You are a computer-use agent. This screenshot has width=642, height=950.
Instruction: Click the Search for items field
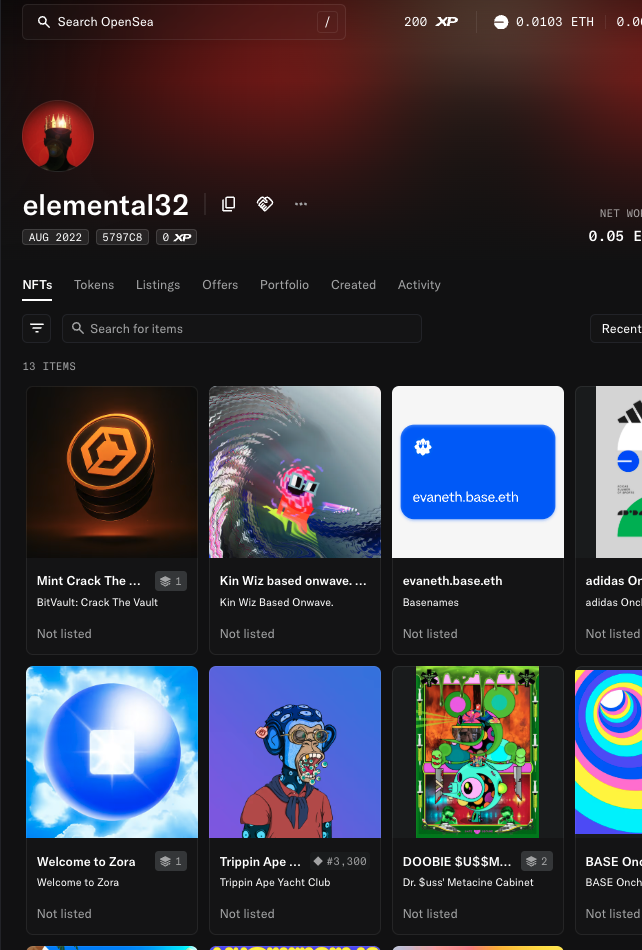pyautogui.click(x=250, y=328)
